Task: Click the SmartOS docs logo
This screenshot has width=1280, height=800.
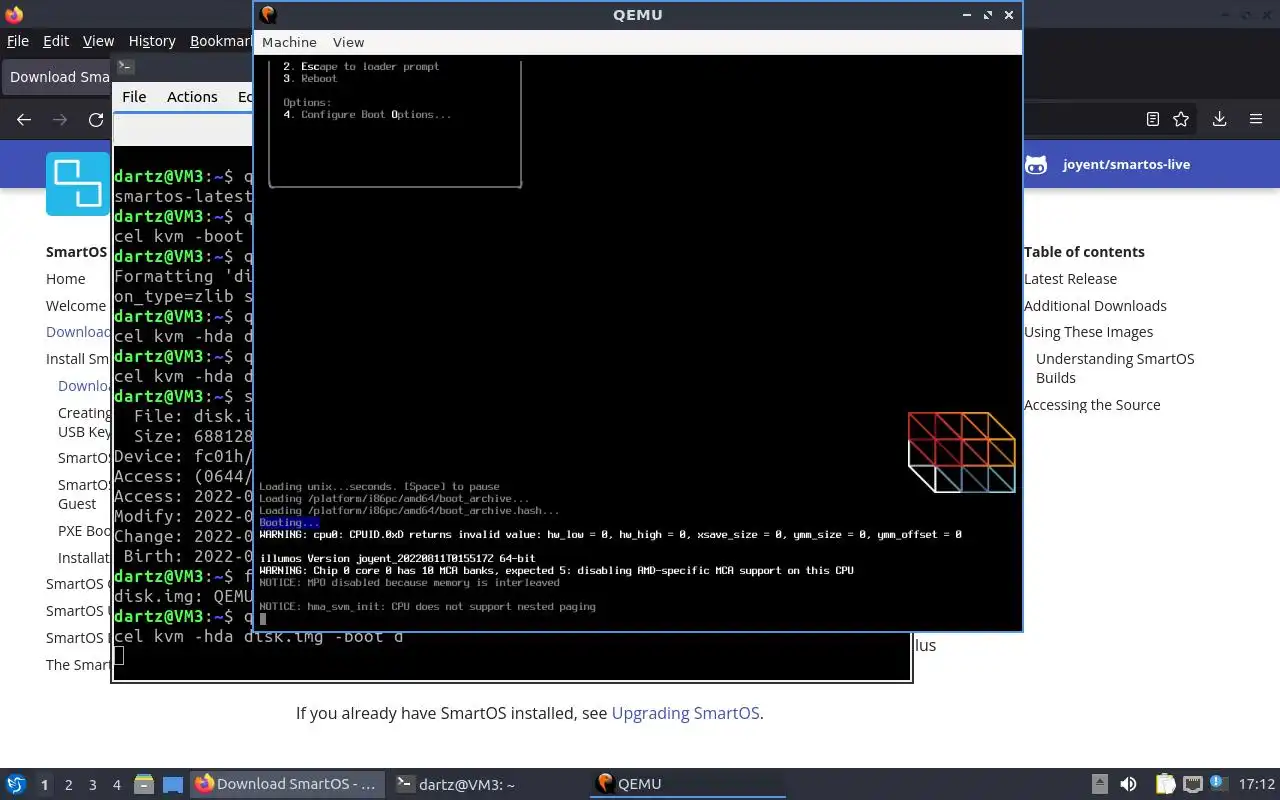Action: click(78, 183)
